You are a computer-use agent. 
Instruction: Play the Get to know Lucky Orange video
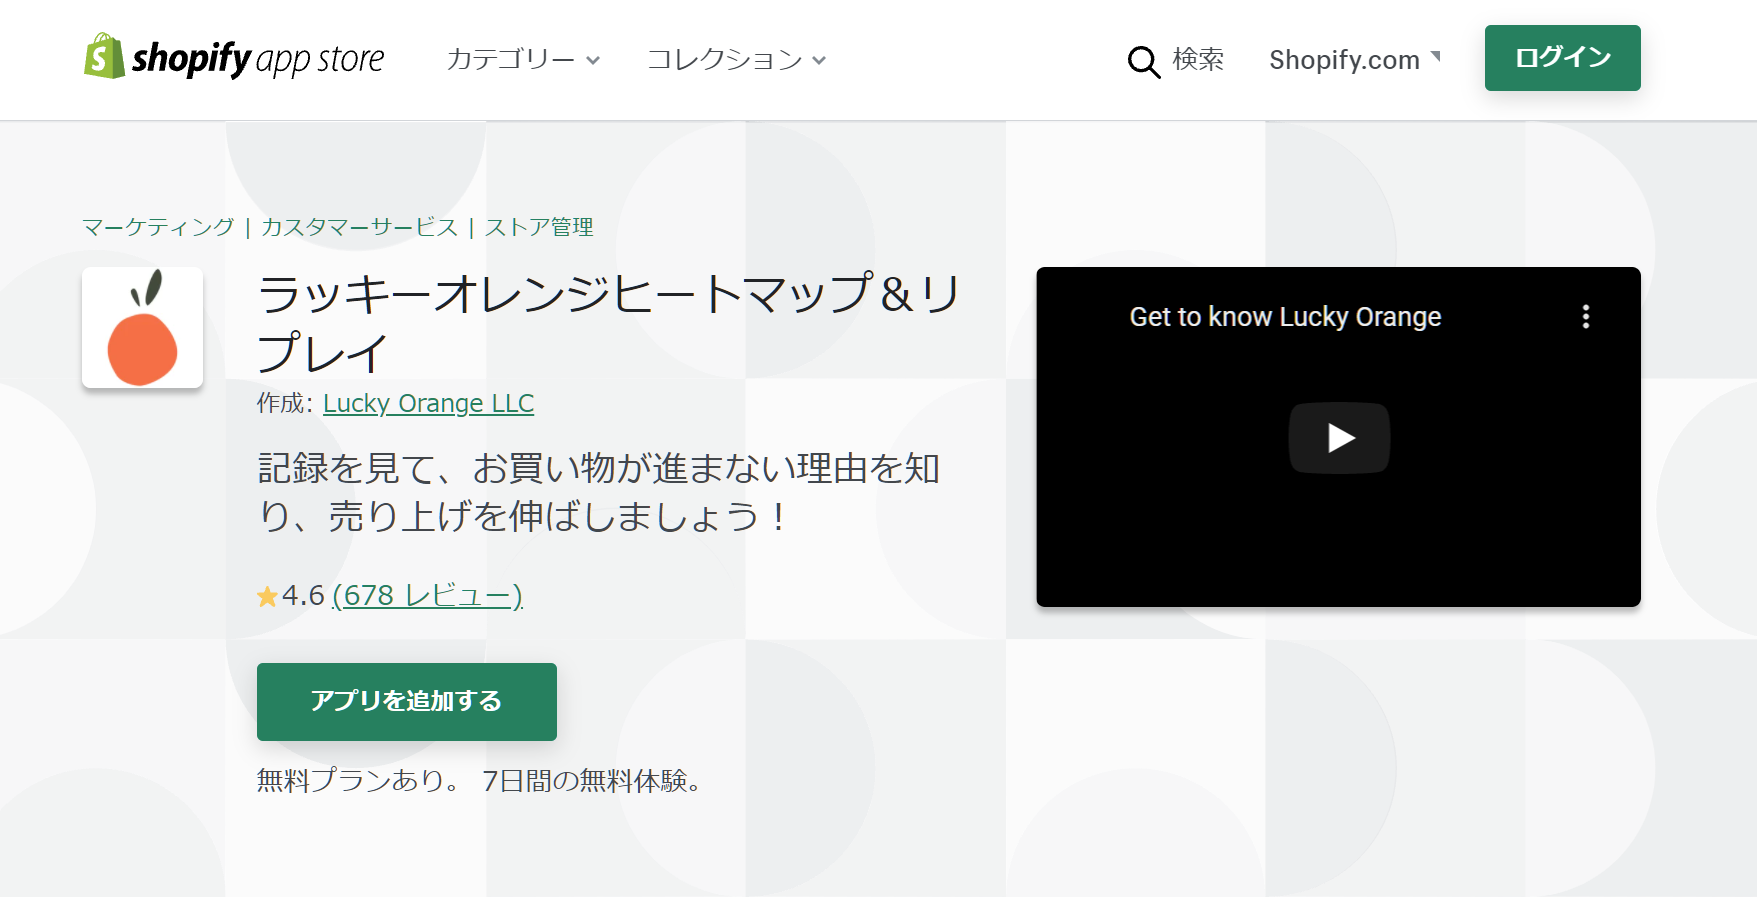pyautogui.click(x=1339, y=438)
